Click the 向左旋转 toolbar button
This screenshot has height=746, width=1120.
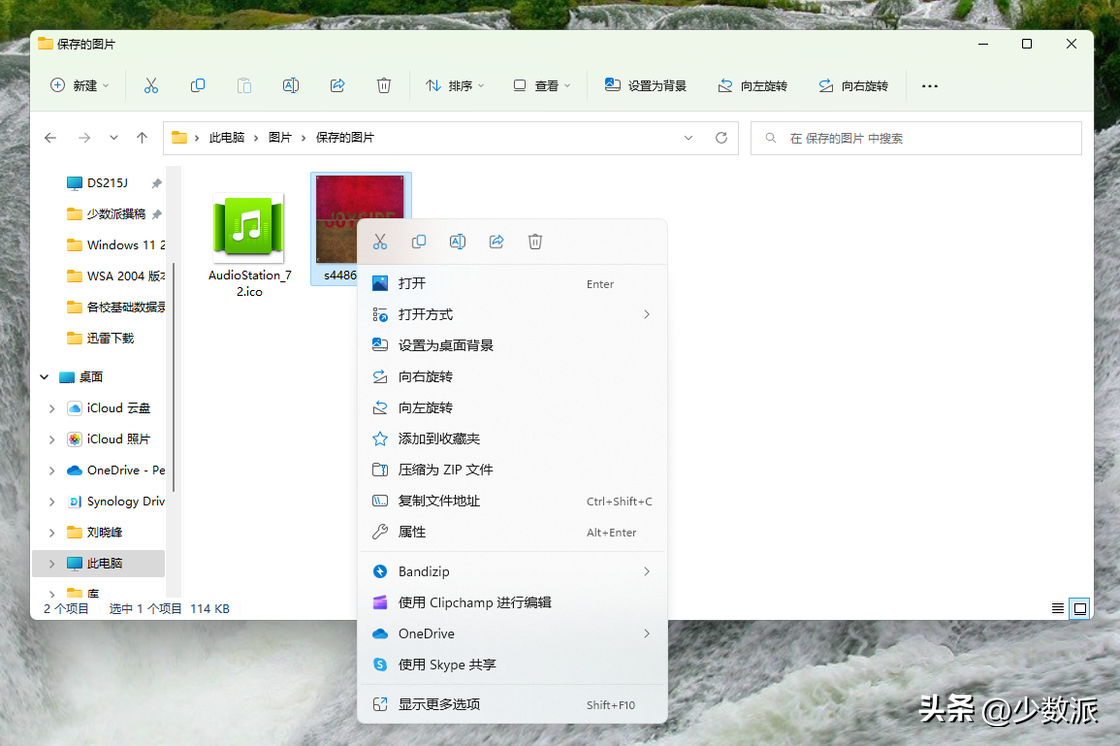[753, 86]
